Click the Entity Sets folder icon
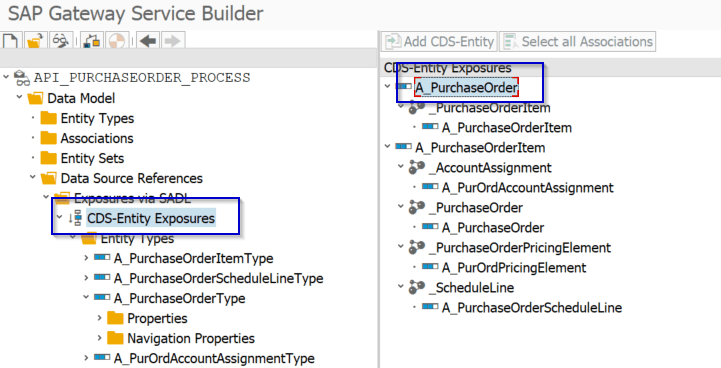Image resolution: width=721 pixels, height=368 pixels. (49, 158)
